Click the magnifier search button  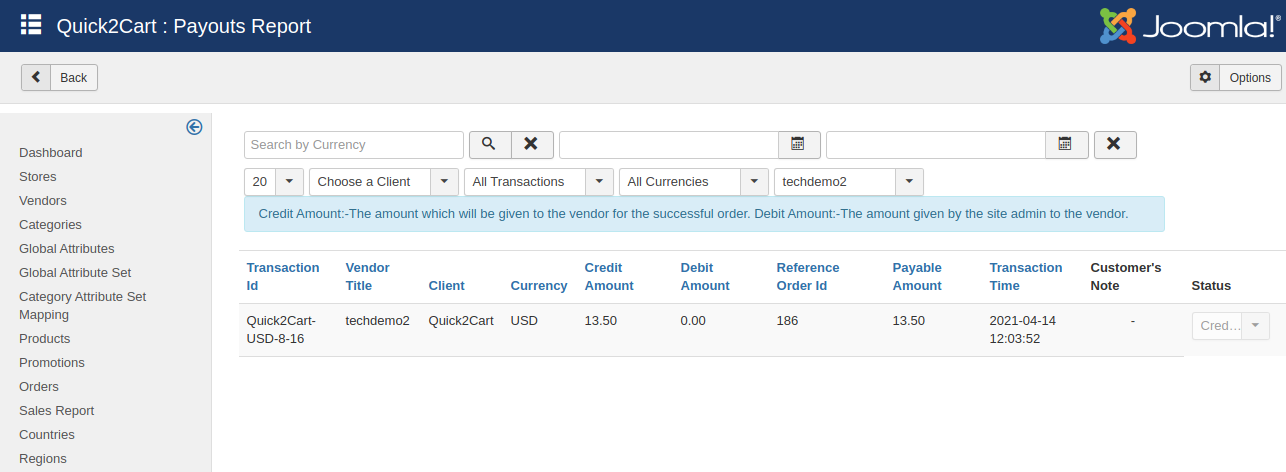[x=489, y=145]
